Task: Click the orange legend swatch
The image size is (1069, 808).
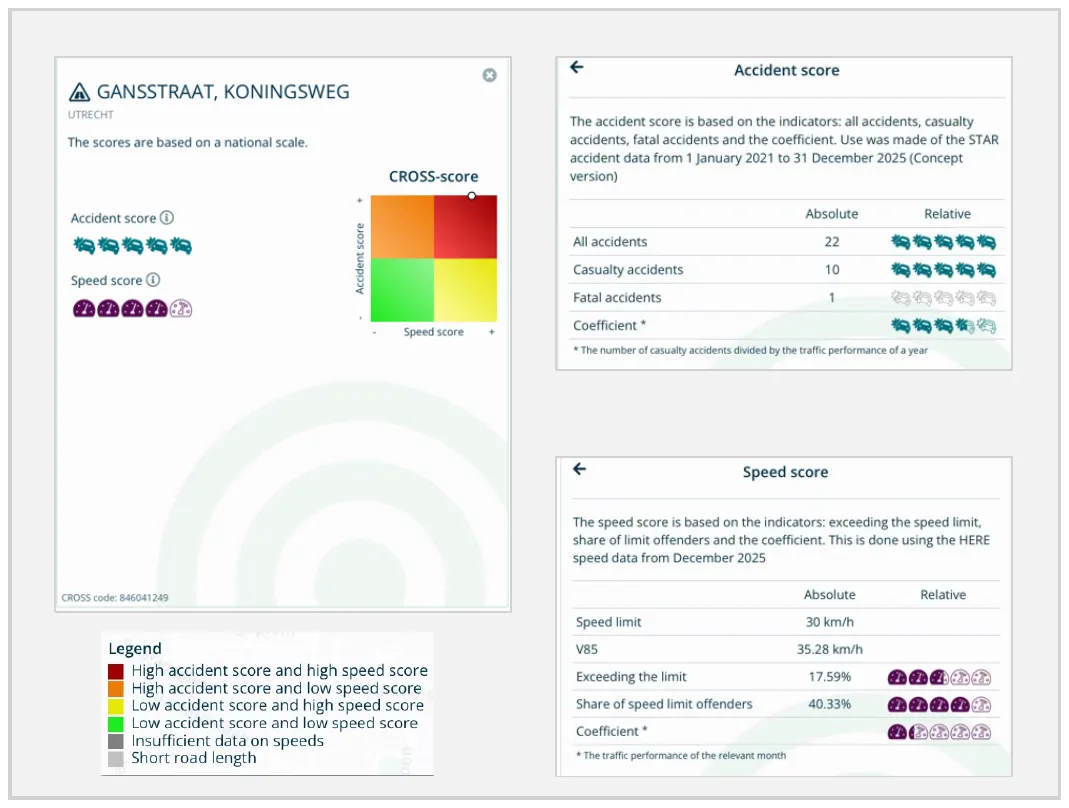Action: point(116,689)
